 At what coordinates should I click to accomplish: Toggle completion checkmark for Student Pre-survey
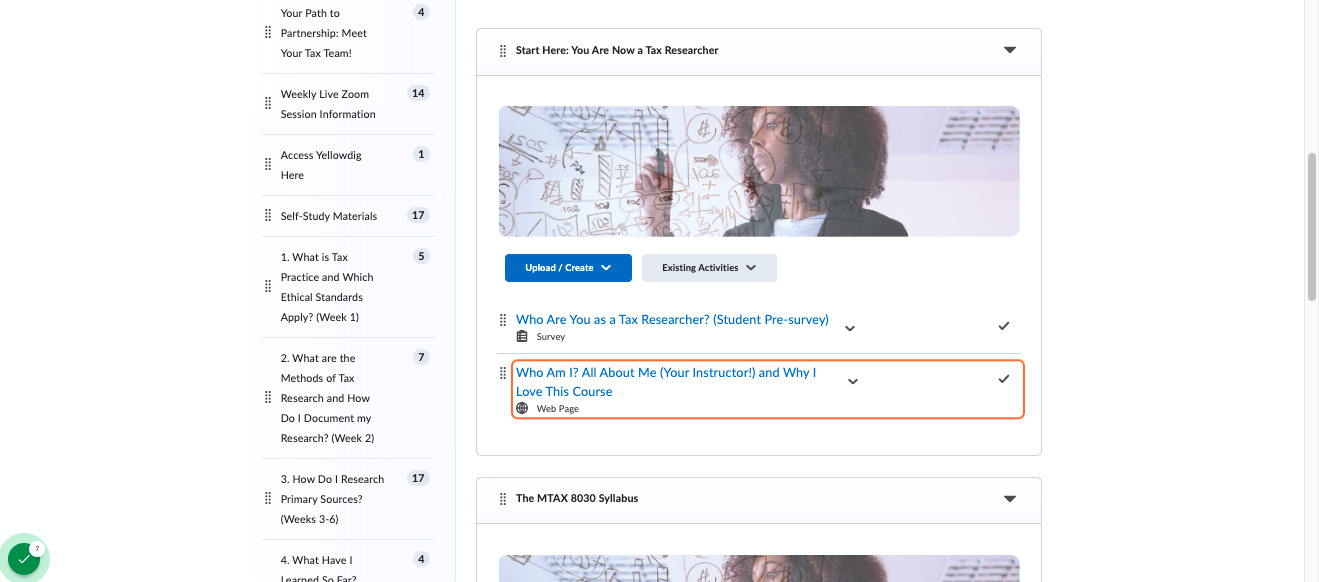[1004, 326]
